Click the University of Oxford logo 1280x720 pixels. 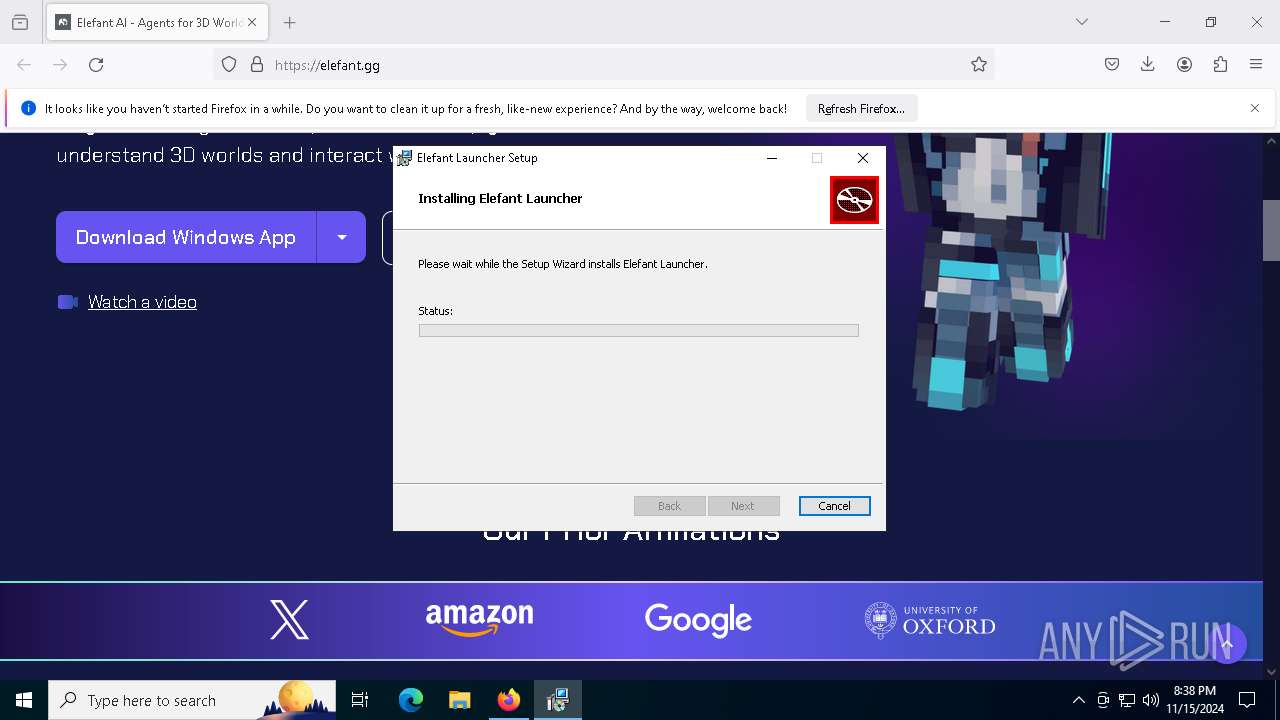[x=930, y=620]
